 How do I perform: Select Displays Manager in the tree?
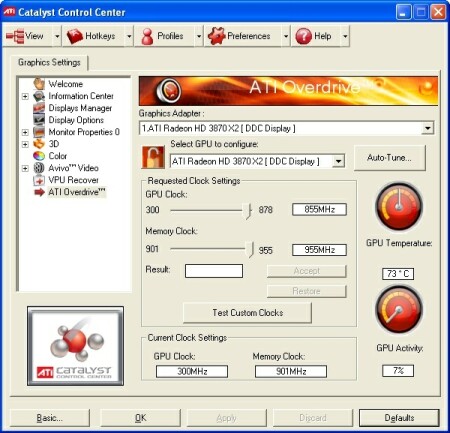click(x=80, y=108)
